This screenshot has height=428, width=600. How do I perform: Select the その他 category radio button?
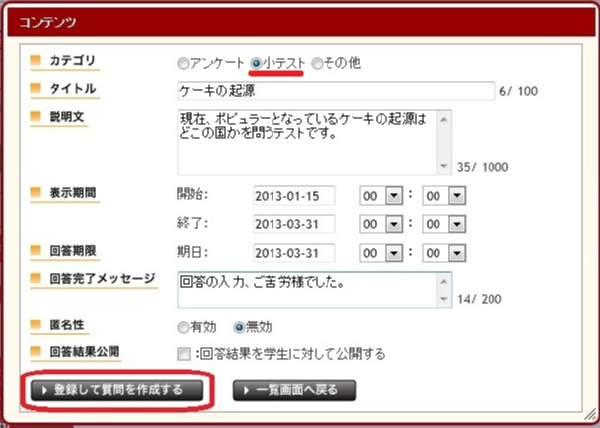click(x=317, y=63)
